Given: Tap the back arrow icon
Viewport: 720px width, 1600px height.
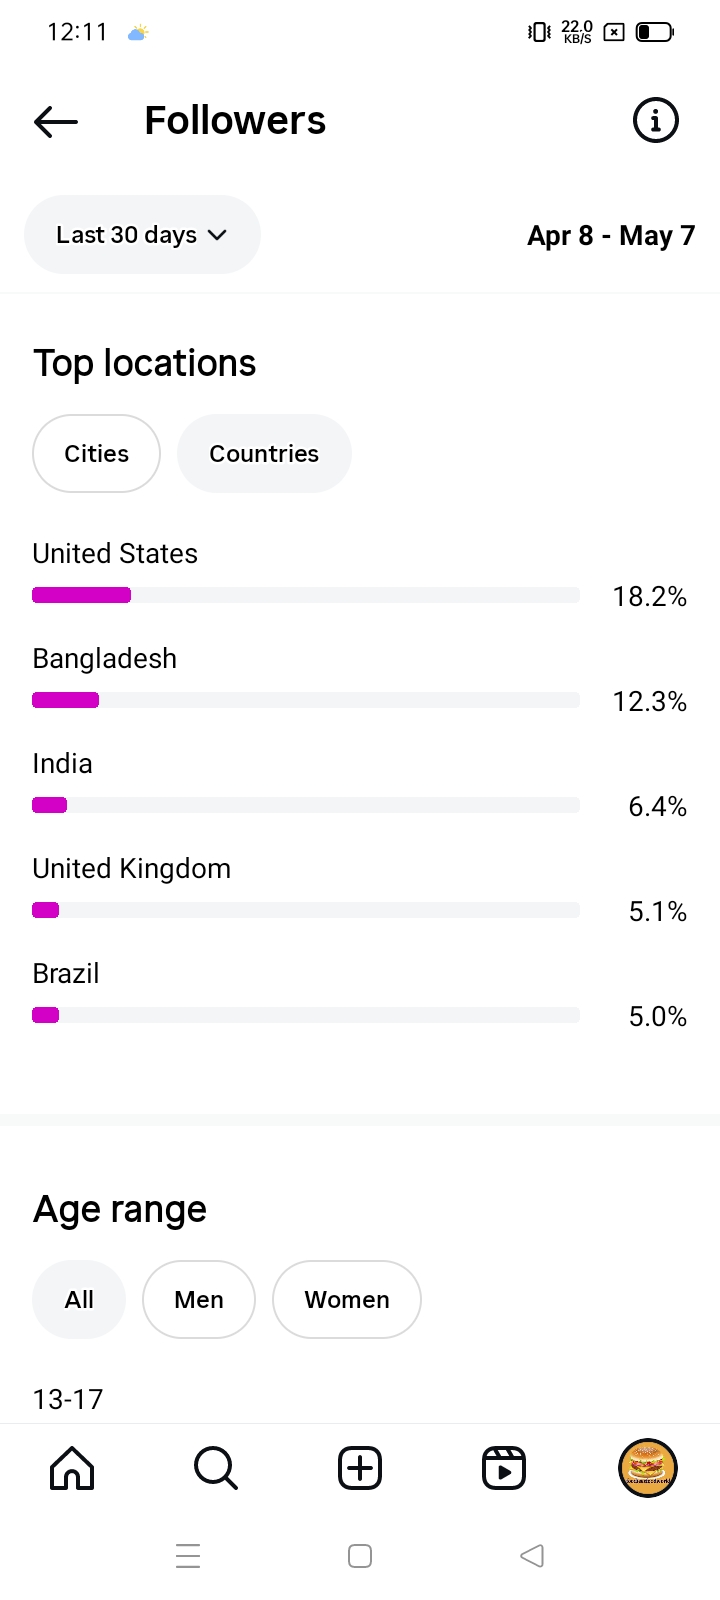Looking at the screenshot, I should [x=56, y=121].
